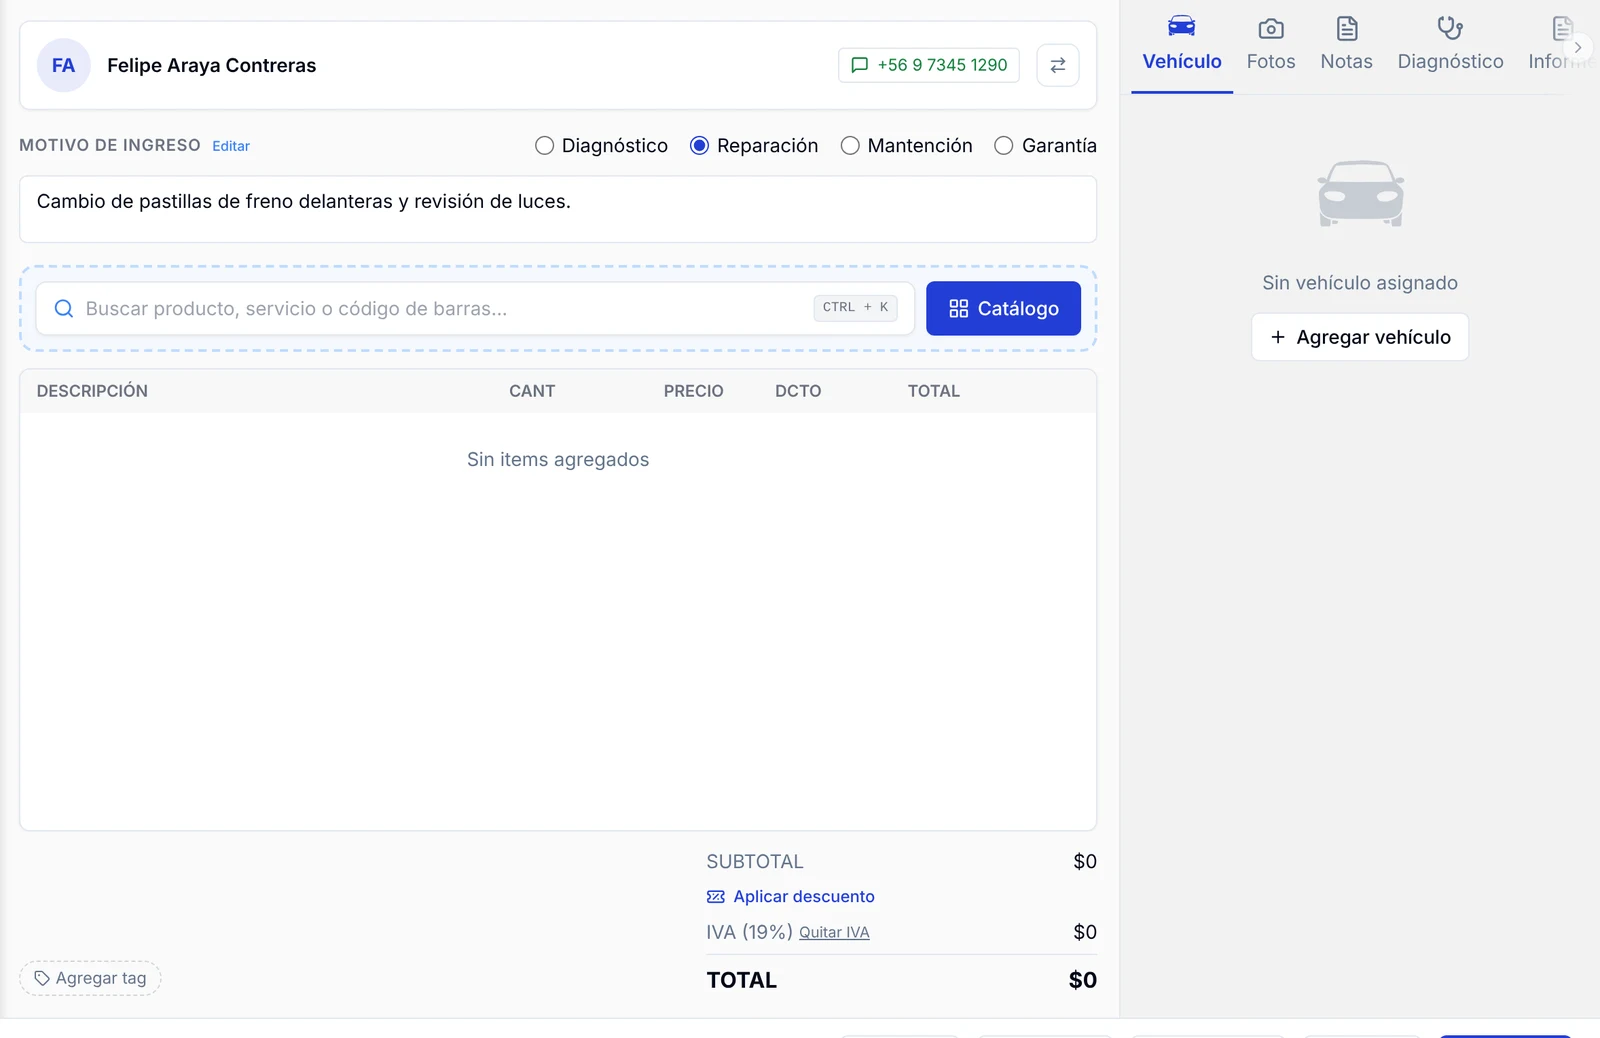Click the DESCRIPCIÓN column header

pyautogui.click(x=92, y=391)
